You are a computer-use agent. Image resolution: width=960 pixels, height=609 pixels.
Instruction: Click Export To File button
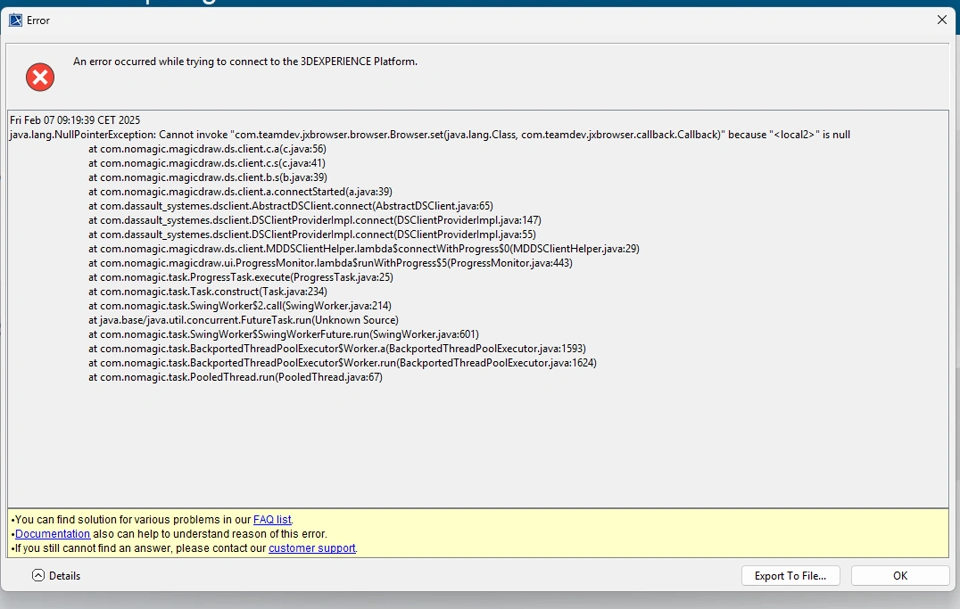tap(790, 576)
